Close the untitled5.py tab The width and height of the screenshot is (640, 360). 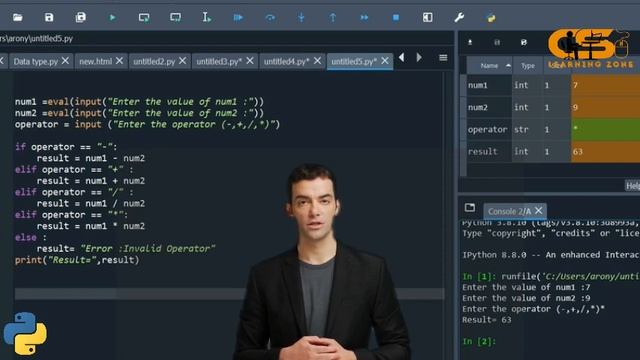(385, 61)
